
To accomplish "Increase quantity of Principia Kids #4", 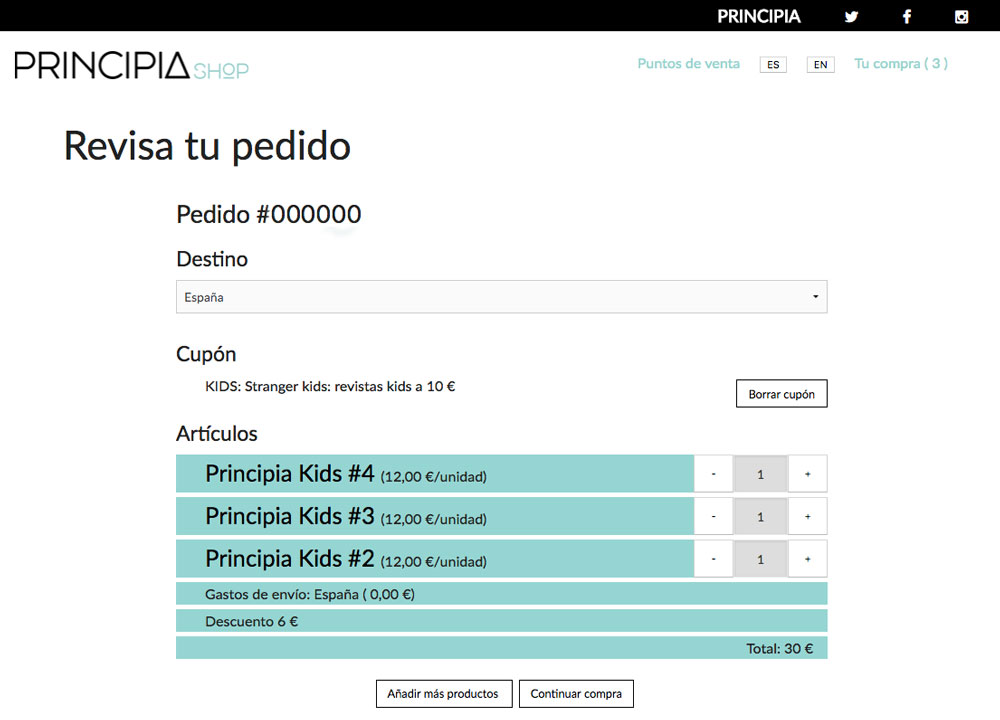I will [807, 474].
